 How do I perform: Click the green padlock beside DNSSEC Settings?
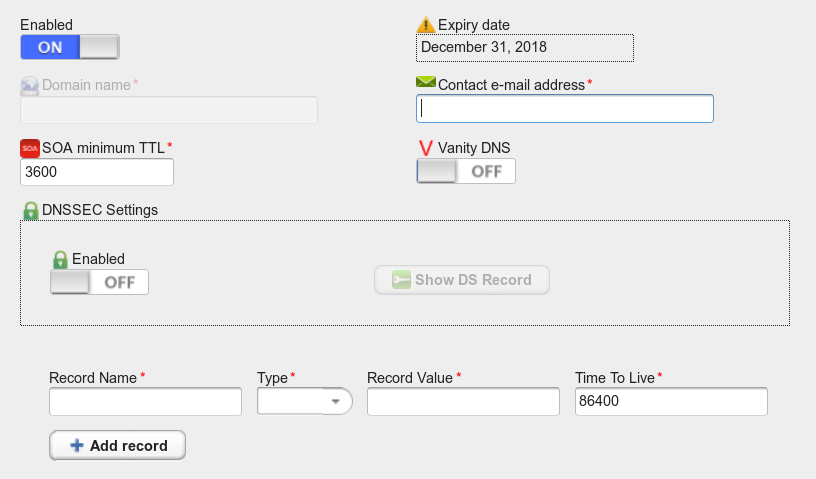tap(31, 210)
